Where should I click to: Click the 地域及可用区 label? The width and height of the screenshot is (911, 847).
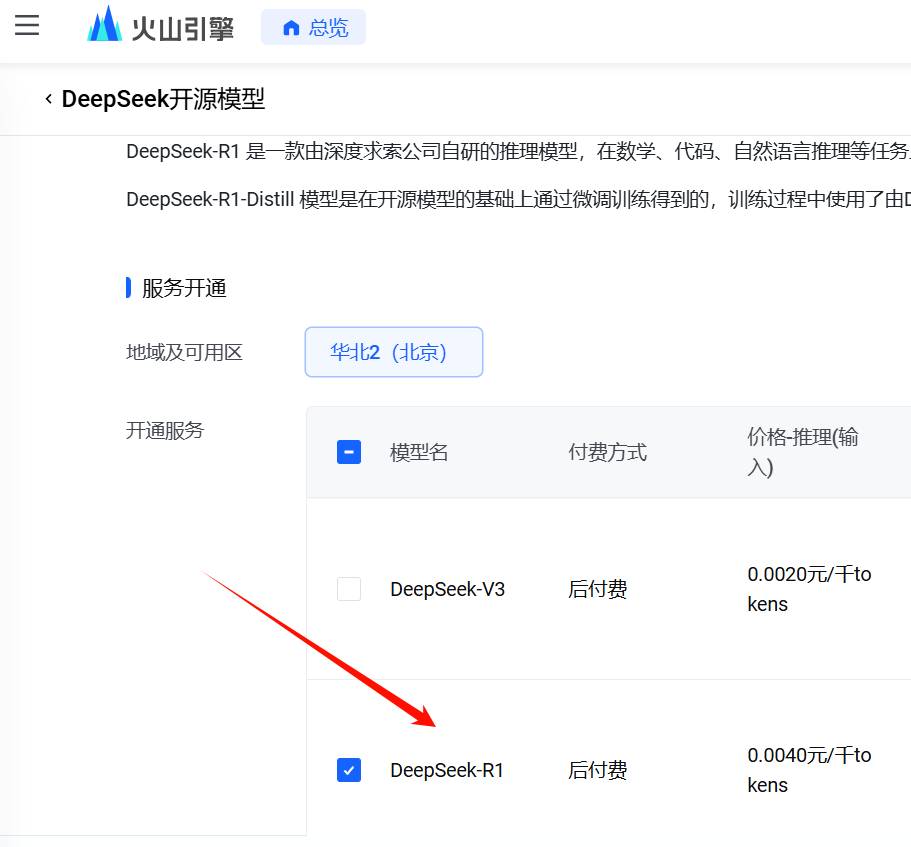click(184, 352)
